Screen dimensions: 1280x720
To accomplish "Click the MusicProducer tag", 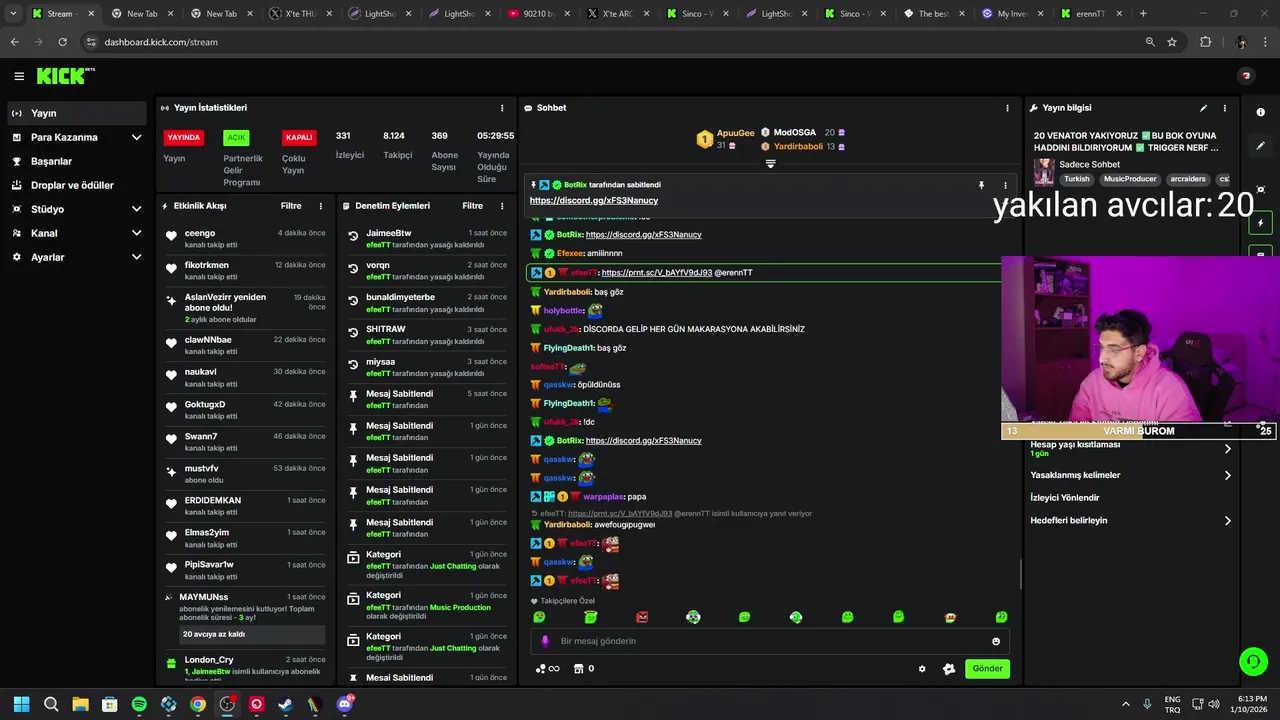I will (1130, 179).
